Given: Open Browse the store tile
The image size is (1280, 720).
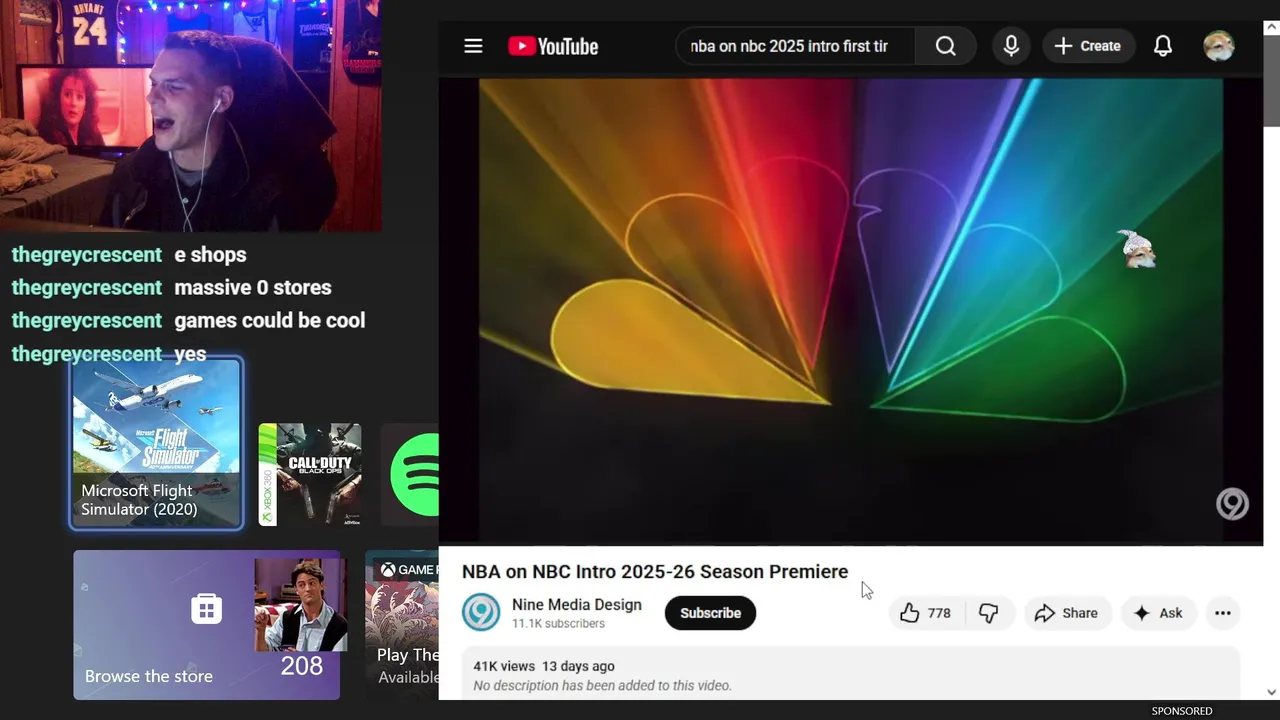Looking at the screenshot, I should (206, 625).
